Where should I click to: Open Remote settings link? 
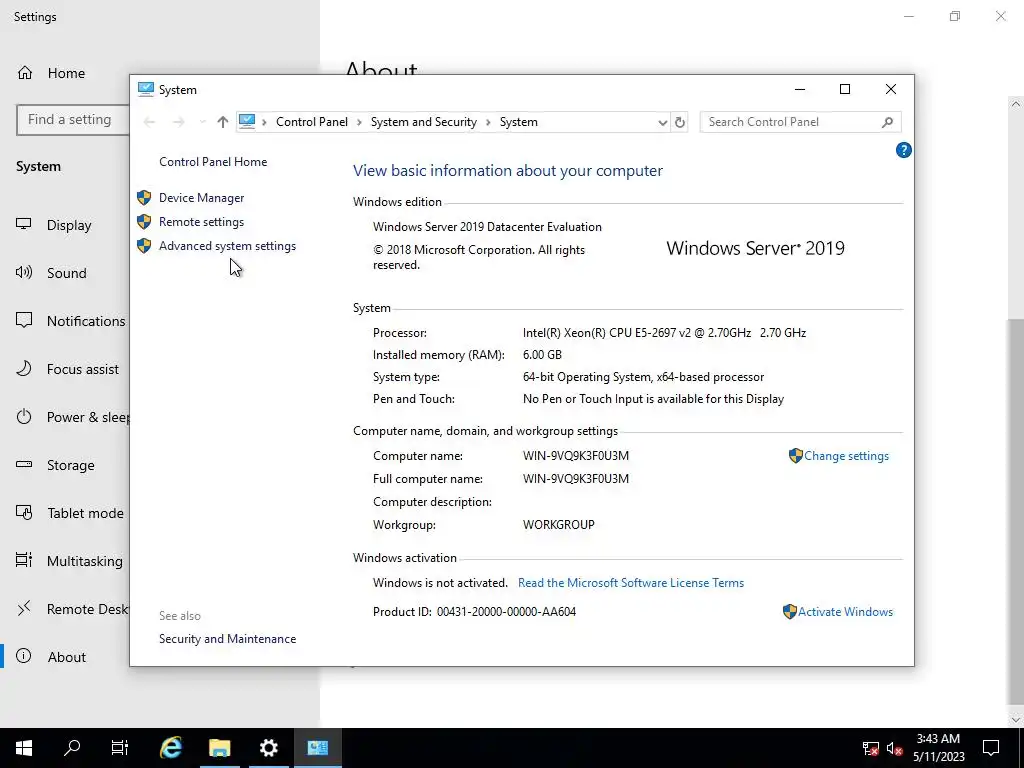[x=201, y=222]
